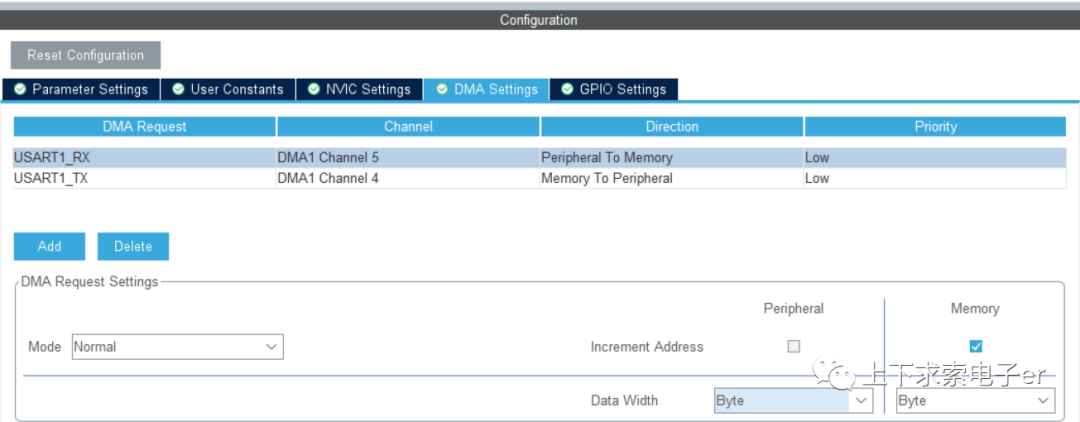Open the GPIO Settings tab
The height and width of the screenshot is (422, 1080).
point(614,89)
